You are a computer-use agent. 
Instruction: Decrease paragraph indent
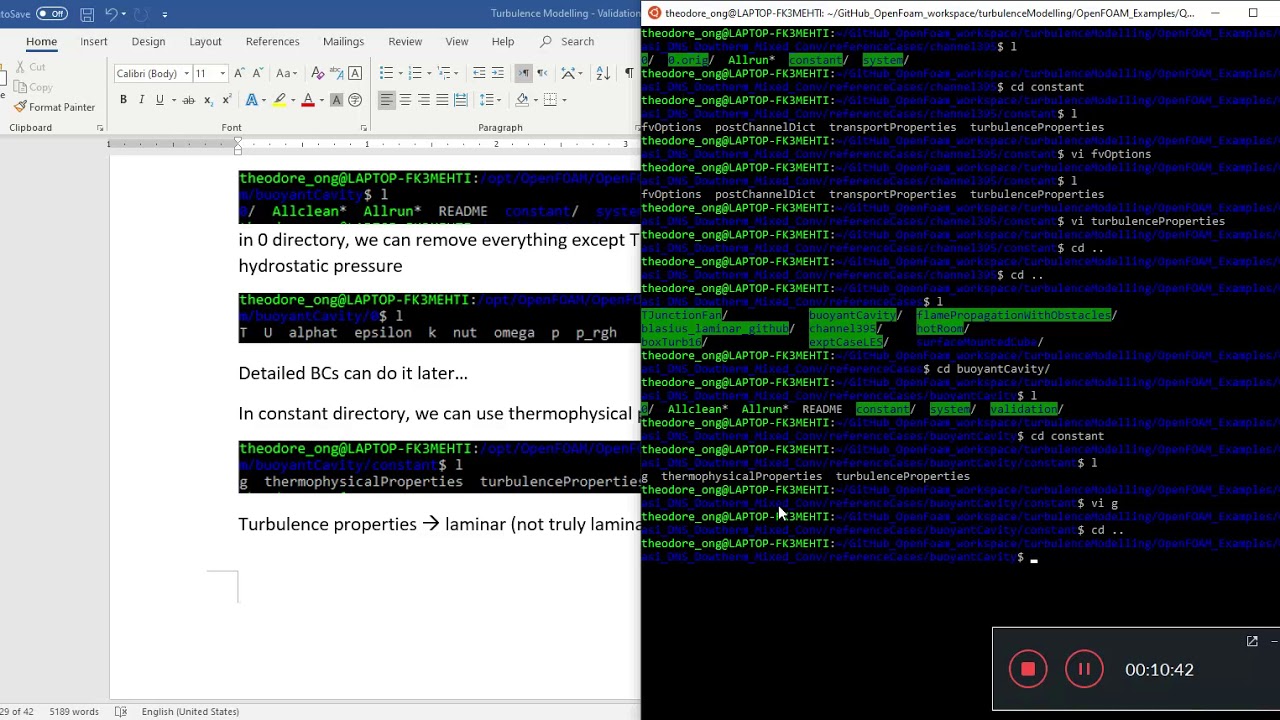click(479, 73)
